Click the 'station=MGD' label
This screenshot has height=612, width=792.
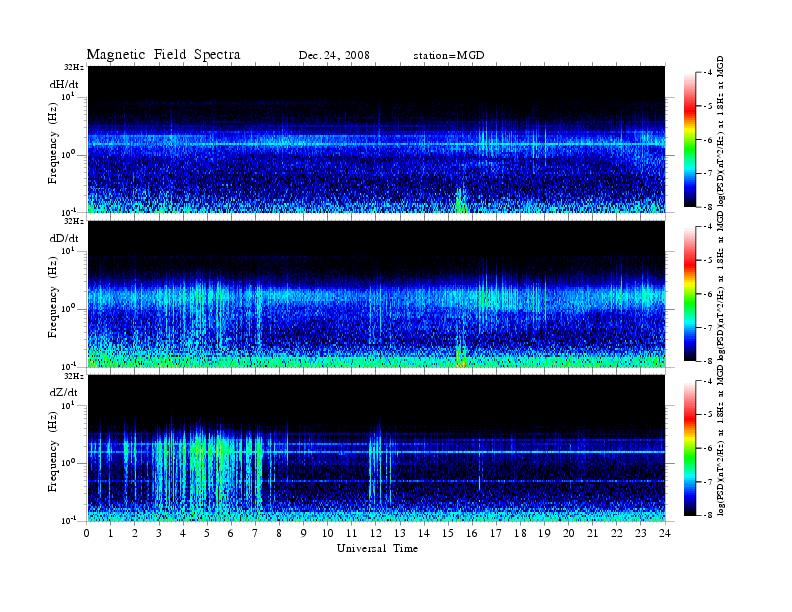coord(449,56)
